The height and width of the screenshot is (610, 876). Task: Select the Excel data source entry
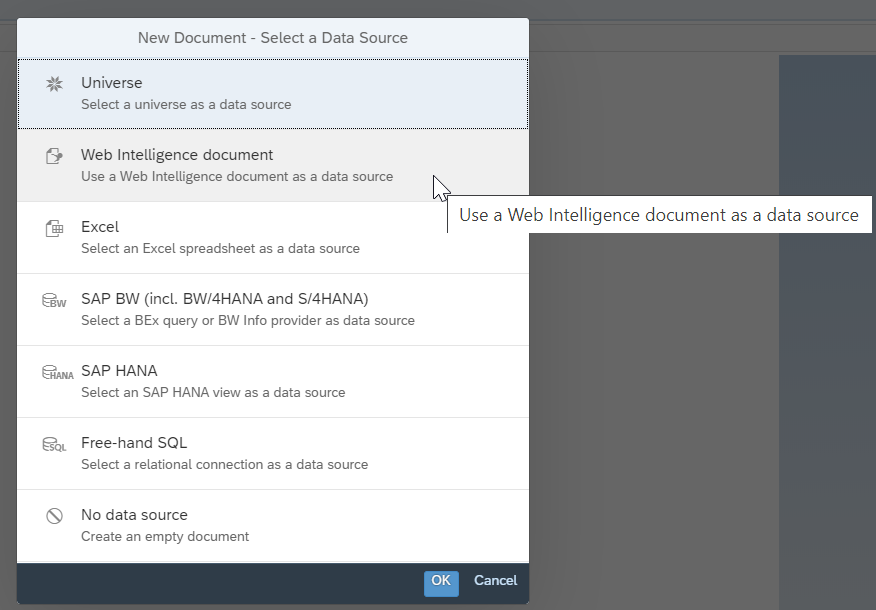pyautogui.click(x=272, y=236)
